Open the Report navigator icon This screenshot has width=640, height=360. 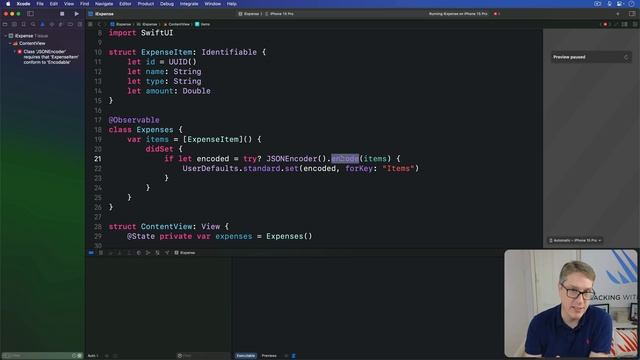tap(80, 24)
